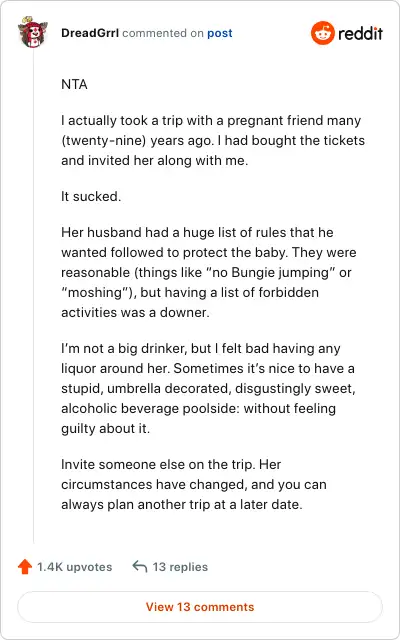Click the word "moshing" in the comment
This screenshot has height=640, width=400.
coord(92,292)
